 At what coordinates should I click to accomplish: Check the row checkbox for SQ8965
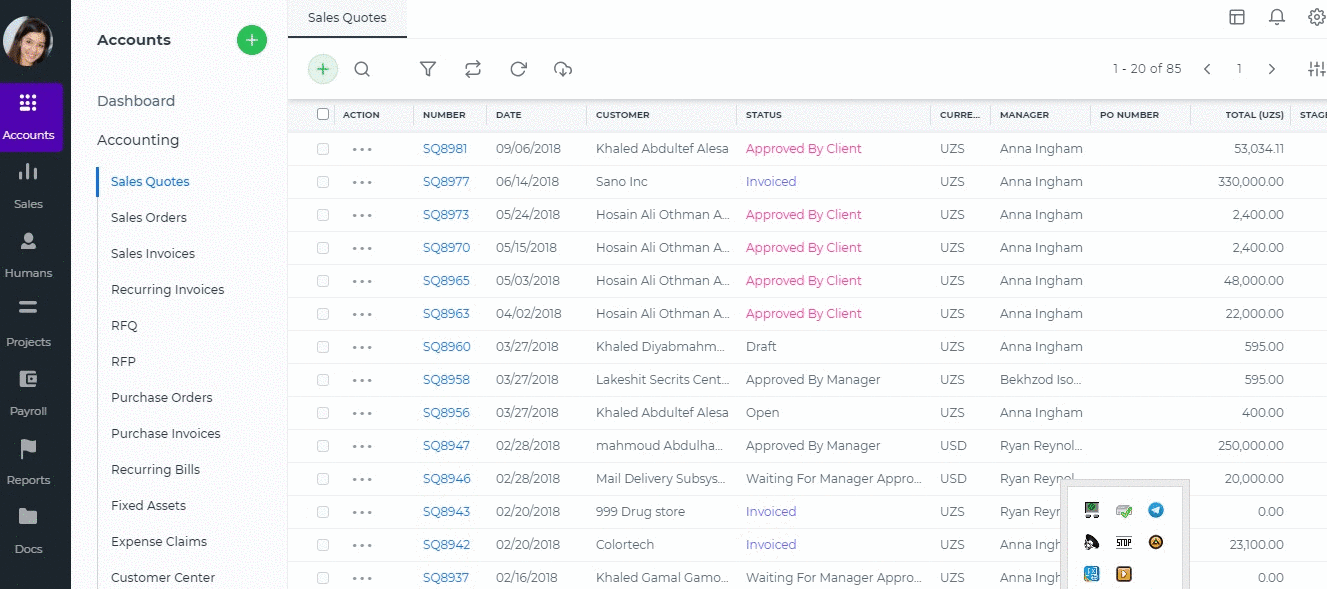pos(322,281)
